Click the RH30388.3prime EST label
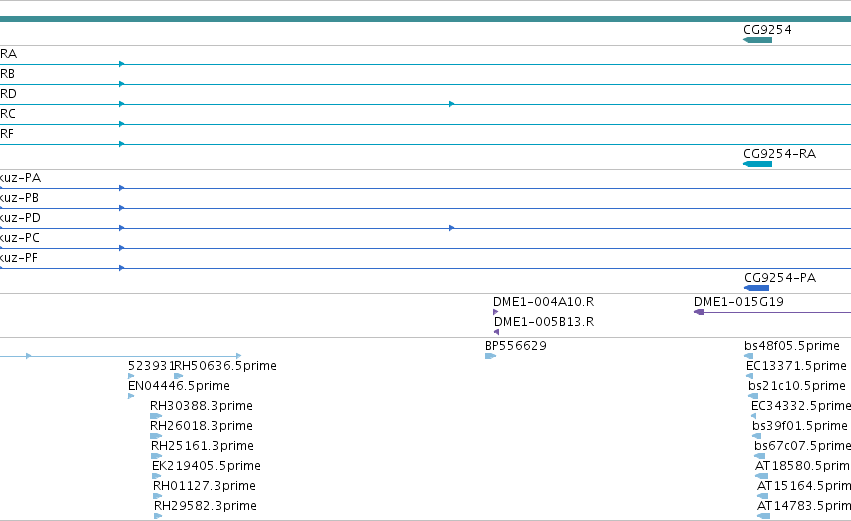Viewport: 851px width, 521px height. click(x=201, y=406)
